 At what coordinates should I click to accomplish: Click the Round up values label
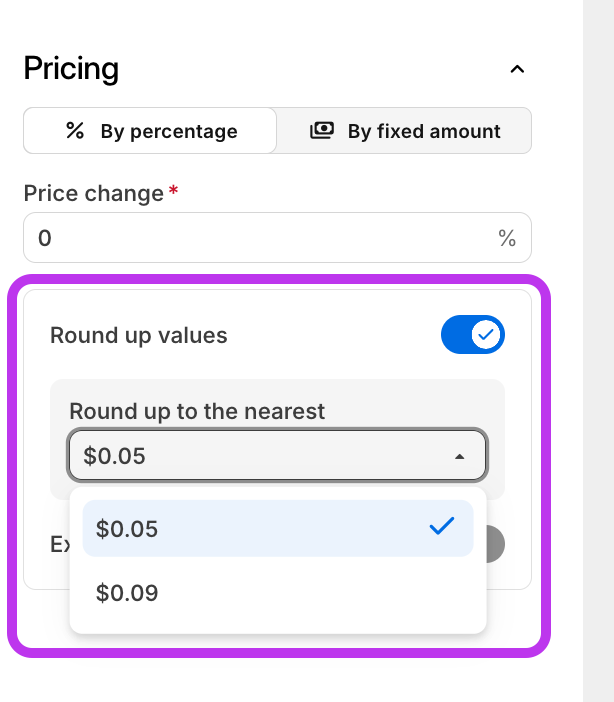(x=139, y=335)
